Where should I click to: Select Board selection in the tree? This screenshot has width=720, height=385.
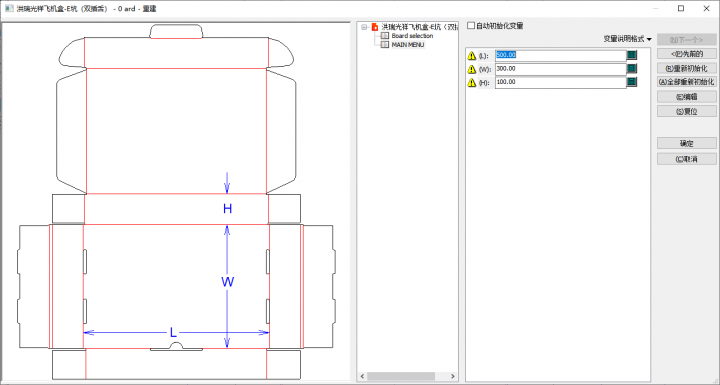tap(412, 36)
